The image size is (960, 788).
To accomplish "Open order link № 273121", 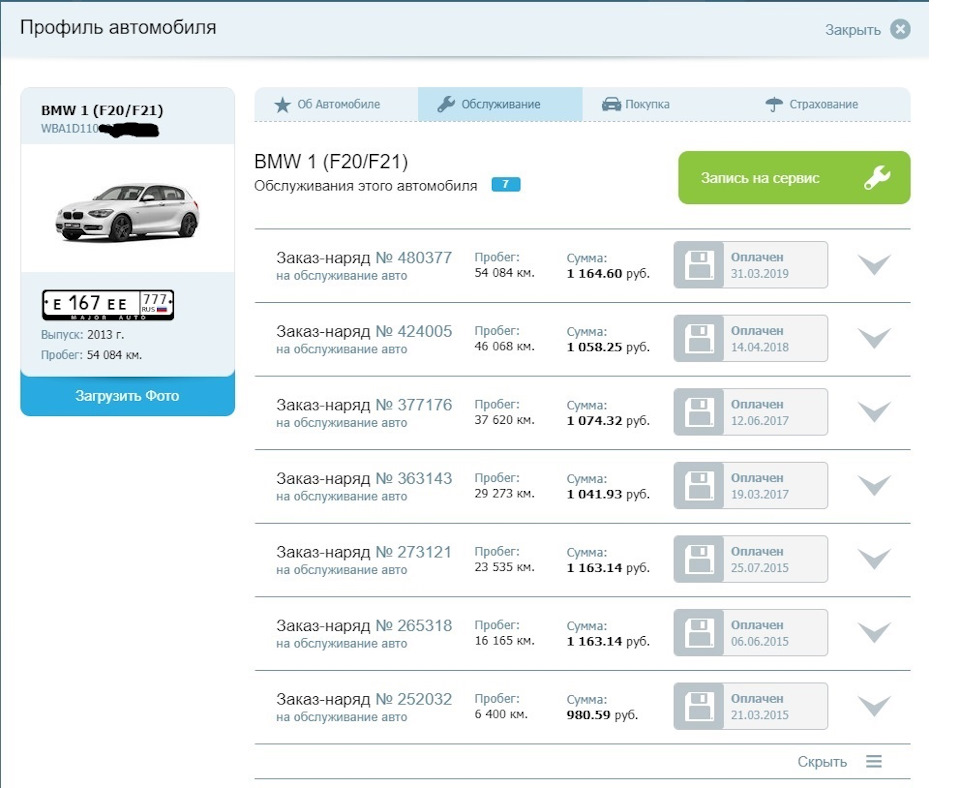I will pyautogui.click(x=414, y=552).
